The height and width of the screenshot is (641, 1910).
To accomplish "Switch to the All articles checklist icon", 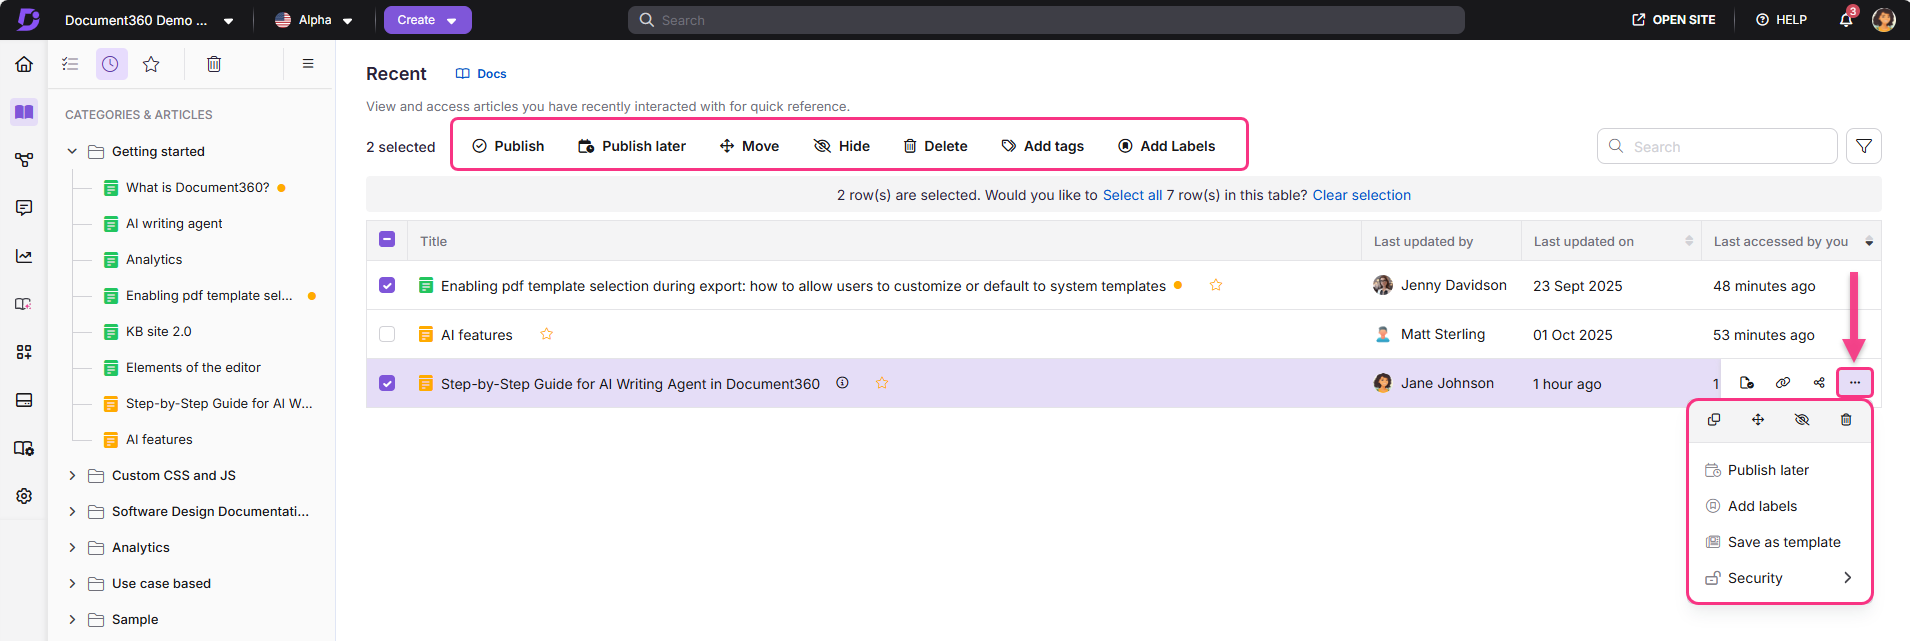I will click(70, 64).
